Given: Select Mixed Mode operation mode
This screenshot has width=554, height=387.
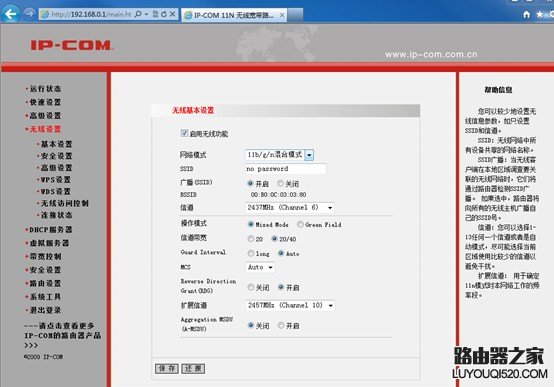Looking at the screenshot, I should coord(251,224).
